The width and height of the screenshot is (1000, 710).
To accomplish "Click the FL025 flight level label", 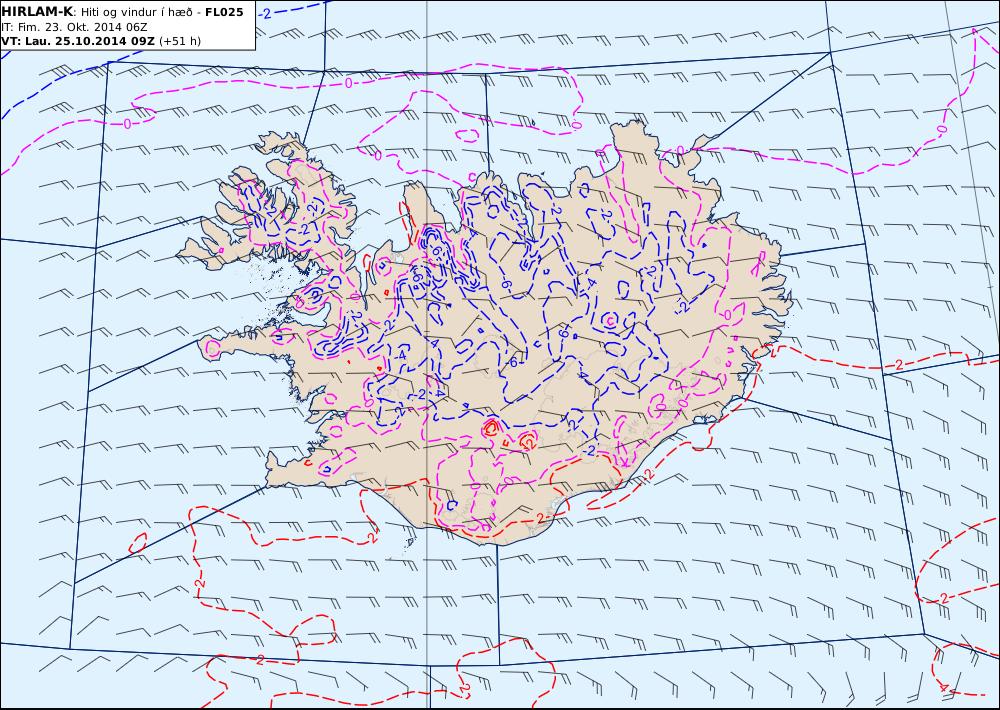I will [x=224, y=12].
